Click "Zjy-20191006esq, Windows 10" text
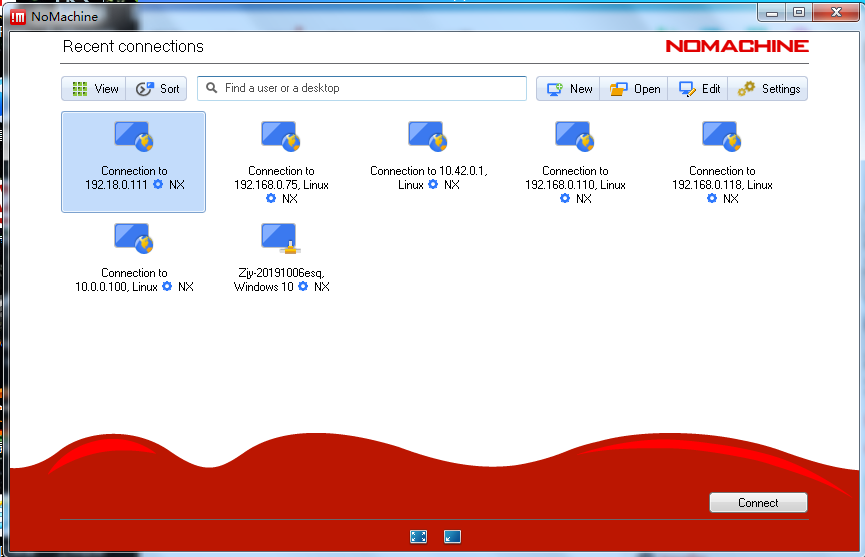 tap(280, 280)
